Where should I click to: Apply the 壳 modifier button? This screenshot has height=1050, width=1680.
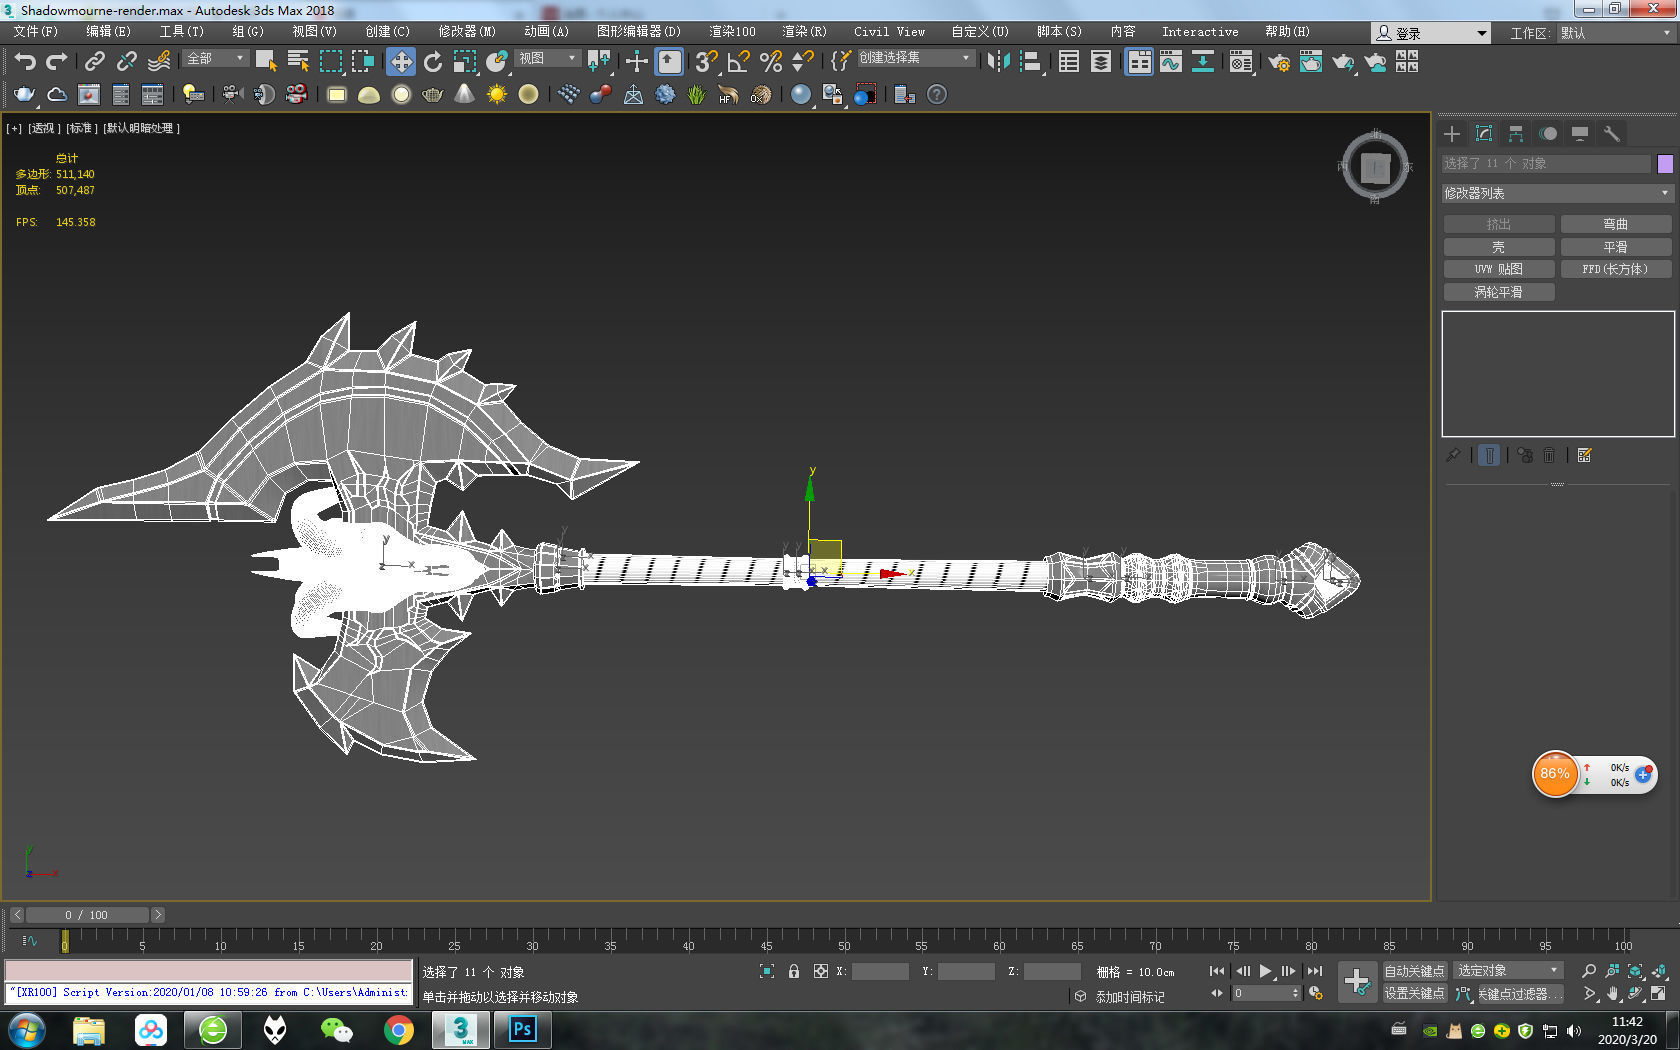coord(1499,247)
